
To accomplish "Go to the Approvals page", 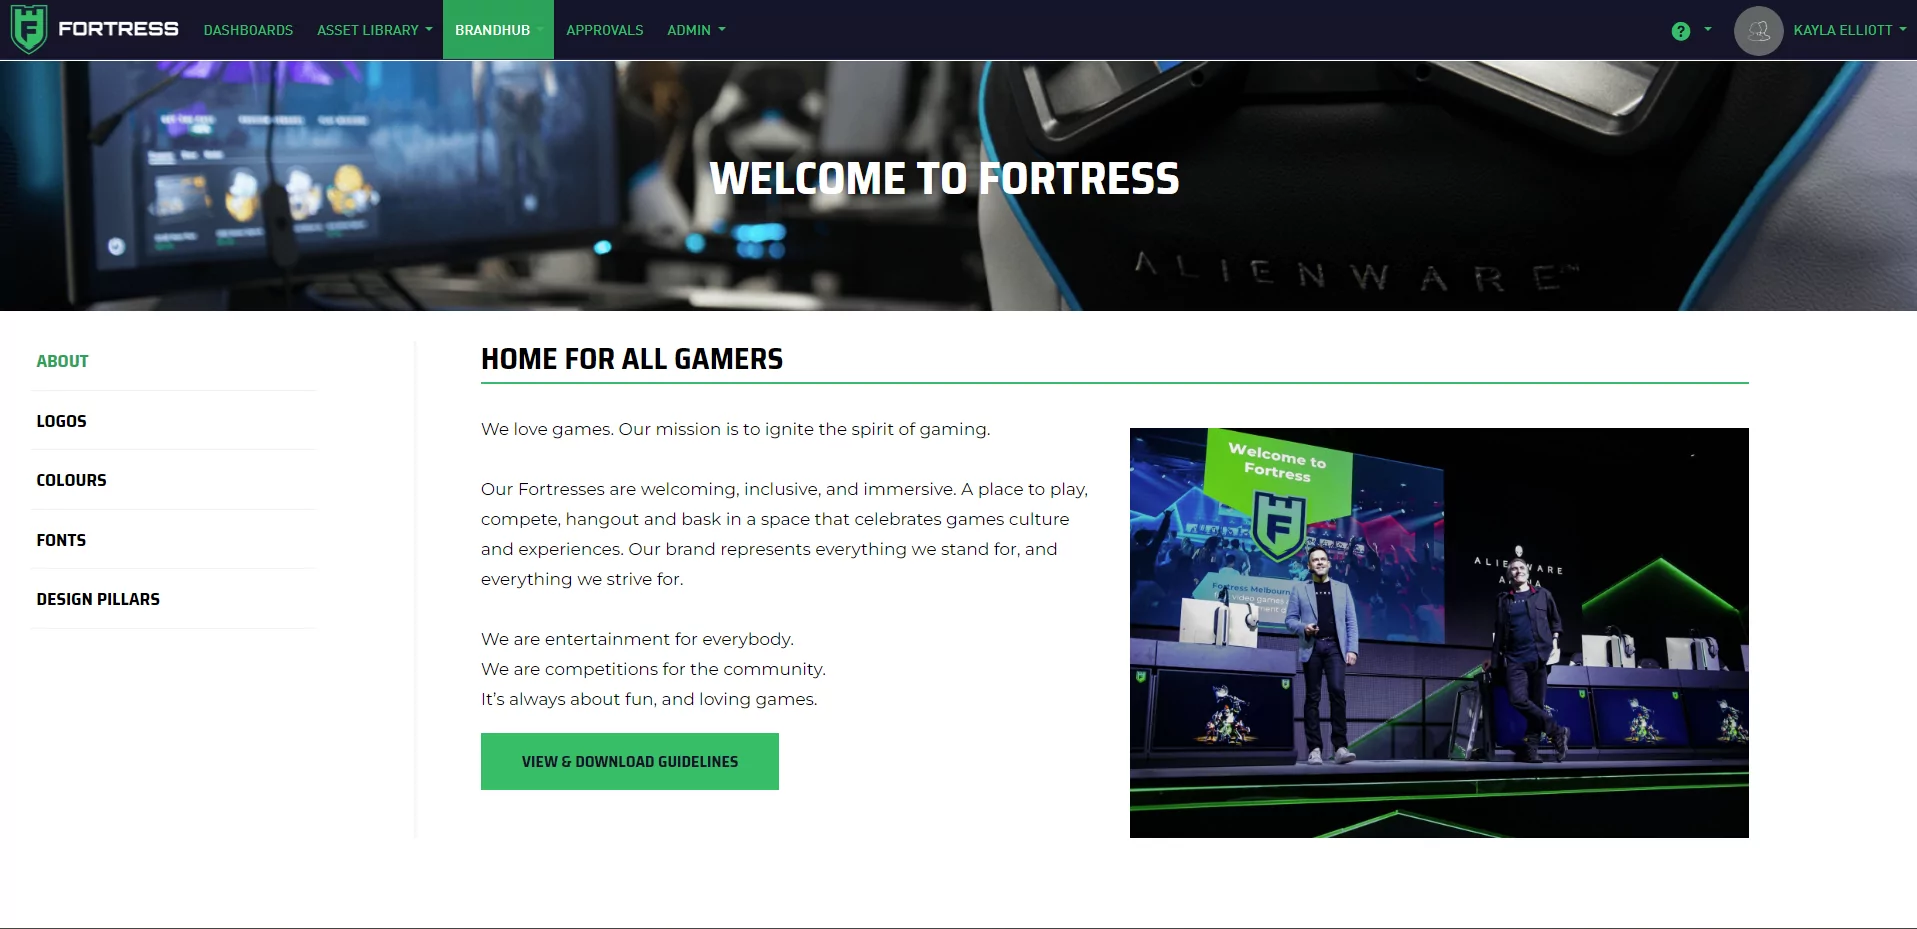I will (604, 30).
